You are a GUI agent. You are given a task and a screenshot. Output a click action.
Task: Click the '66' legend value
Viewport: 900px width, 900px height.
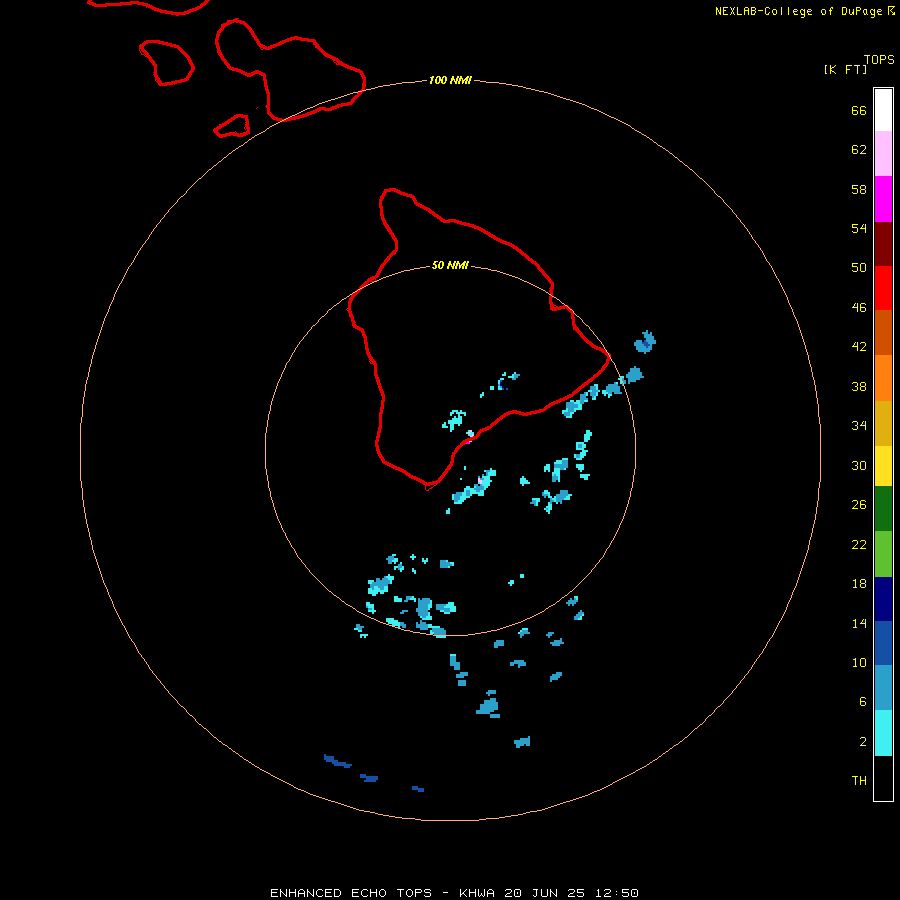[859, 110]
